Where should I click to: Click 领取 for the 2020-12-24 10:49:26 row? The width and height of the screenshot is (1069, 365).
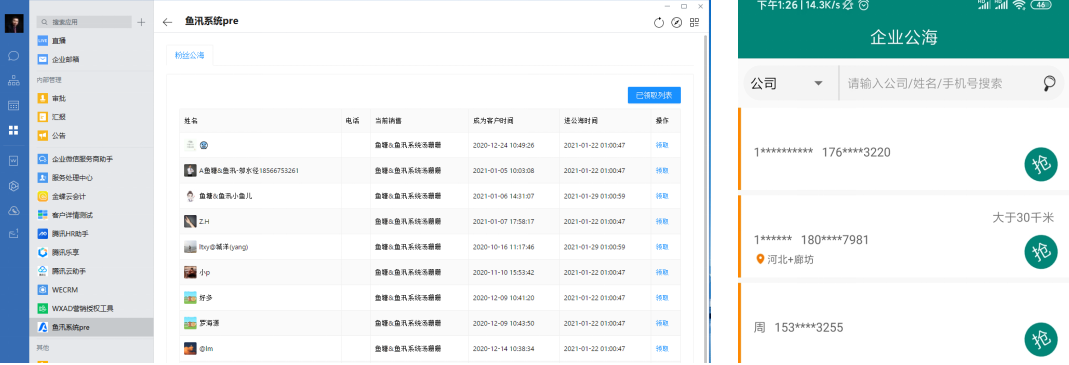pos(661,145)
